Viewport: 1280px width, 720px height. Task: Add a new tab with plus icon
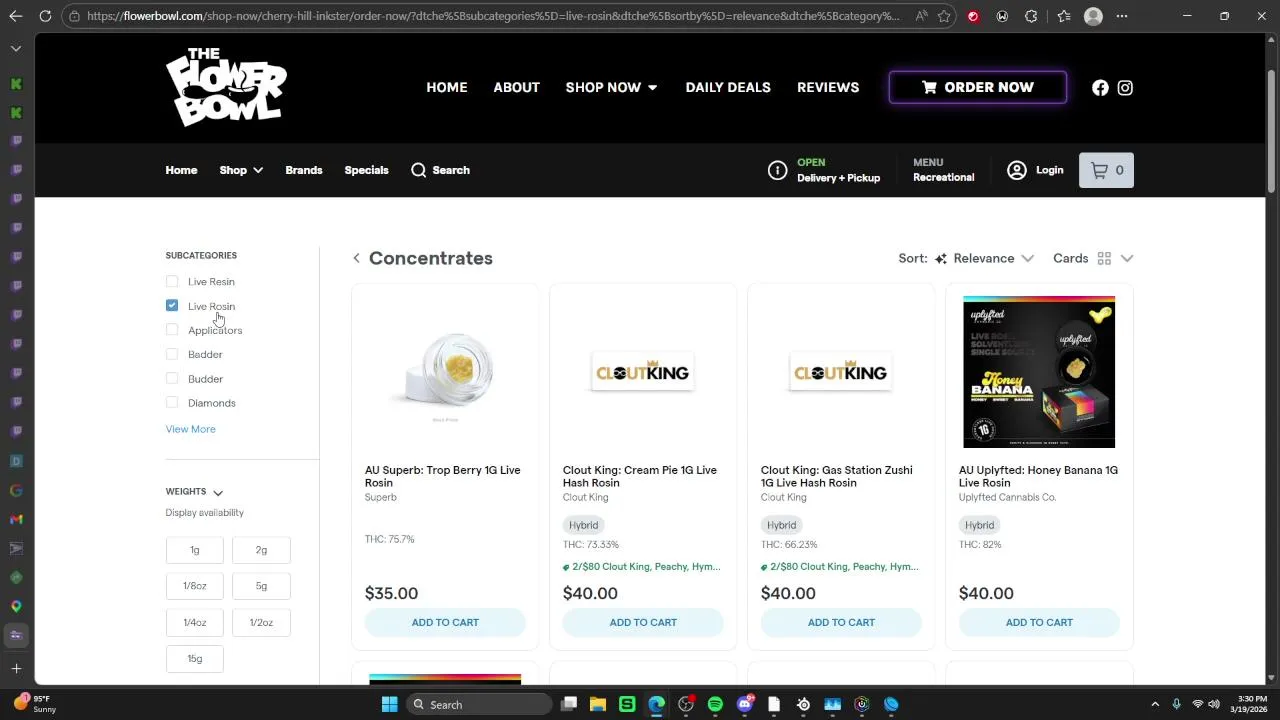(16, 668)
